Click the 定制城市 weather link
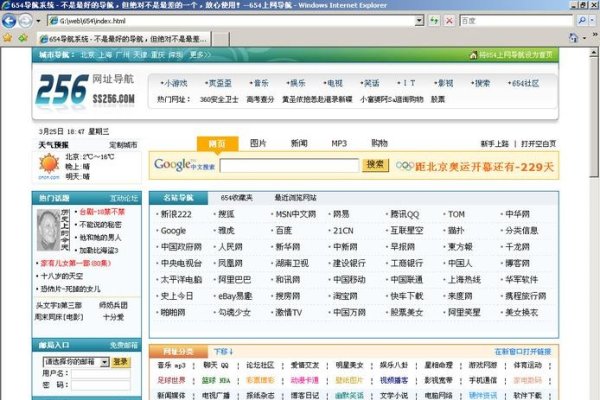The width and height of the screenshot is (600, 400). coord(123,145)
